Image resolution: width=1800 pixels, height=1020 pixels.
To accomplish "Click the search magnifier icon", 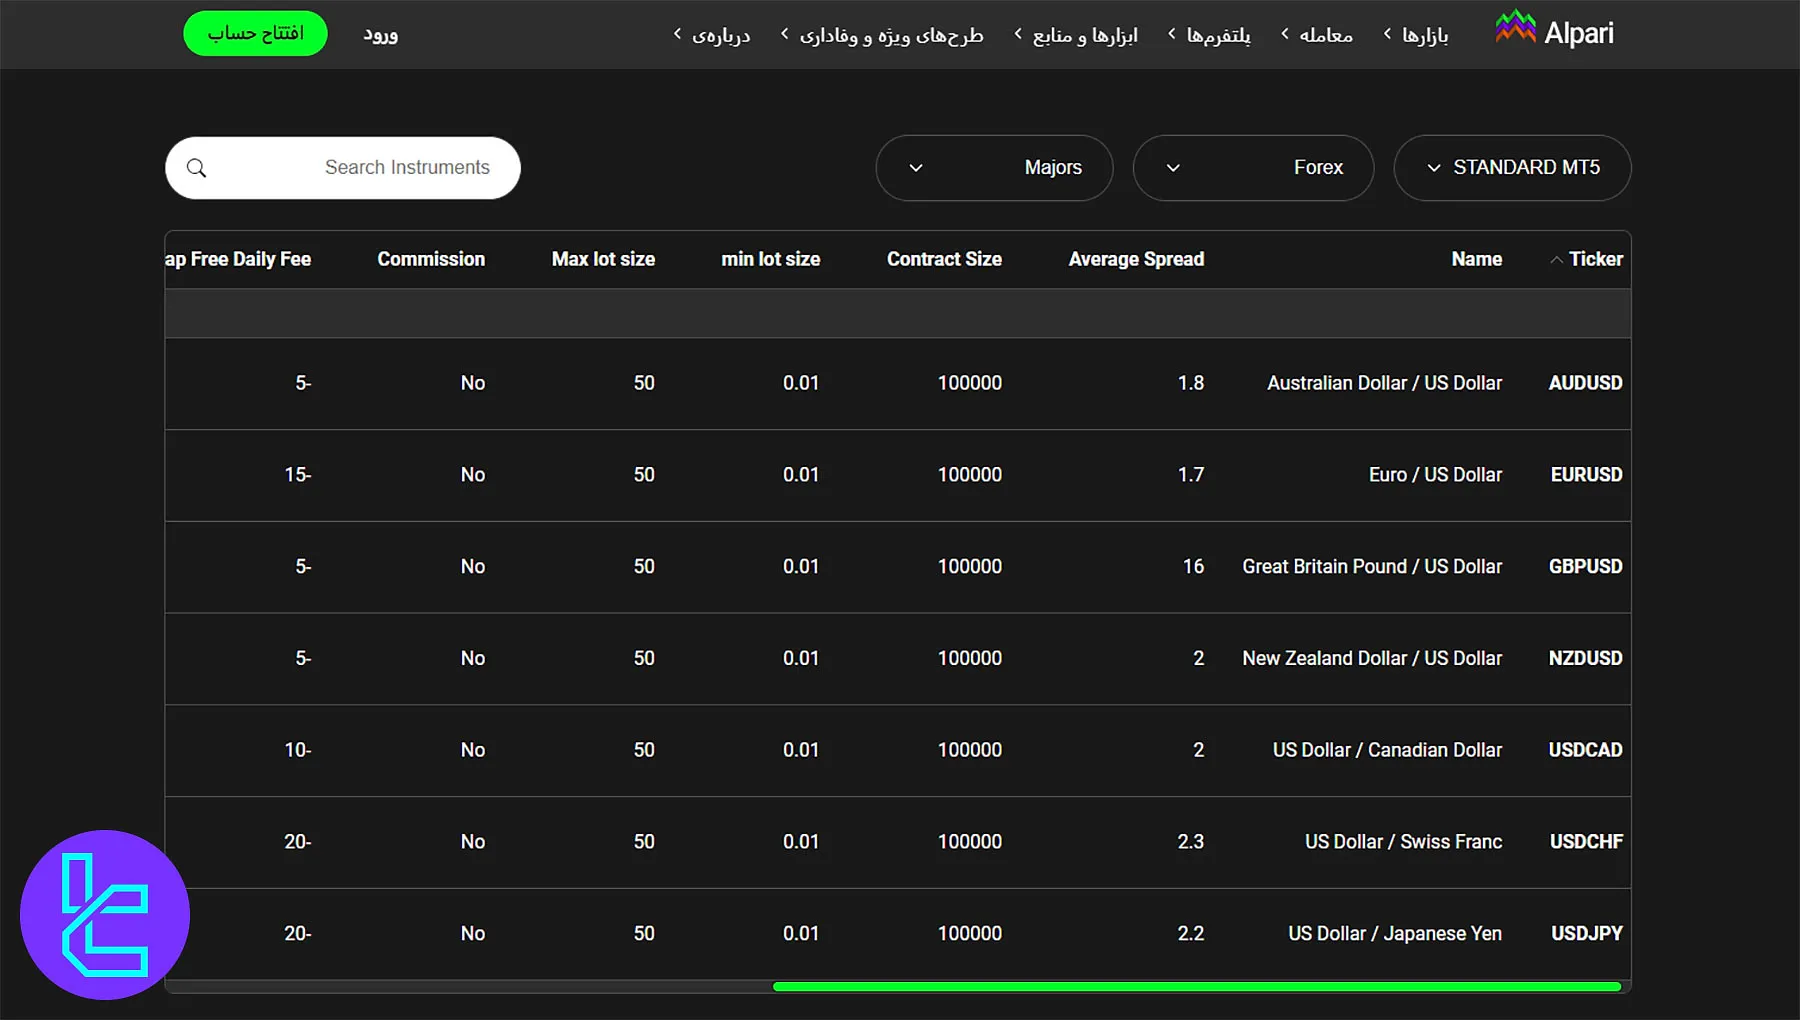I will (x=197, y=168).
